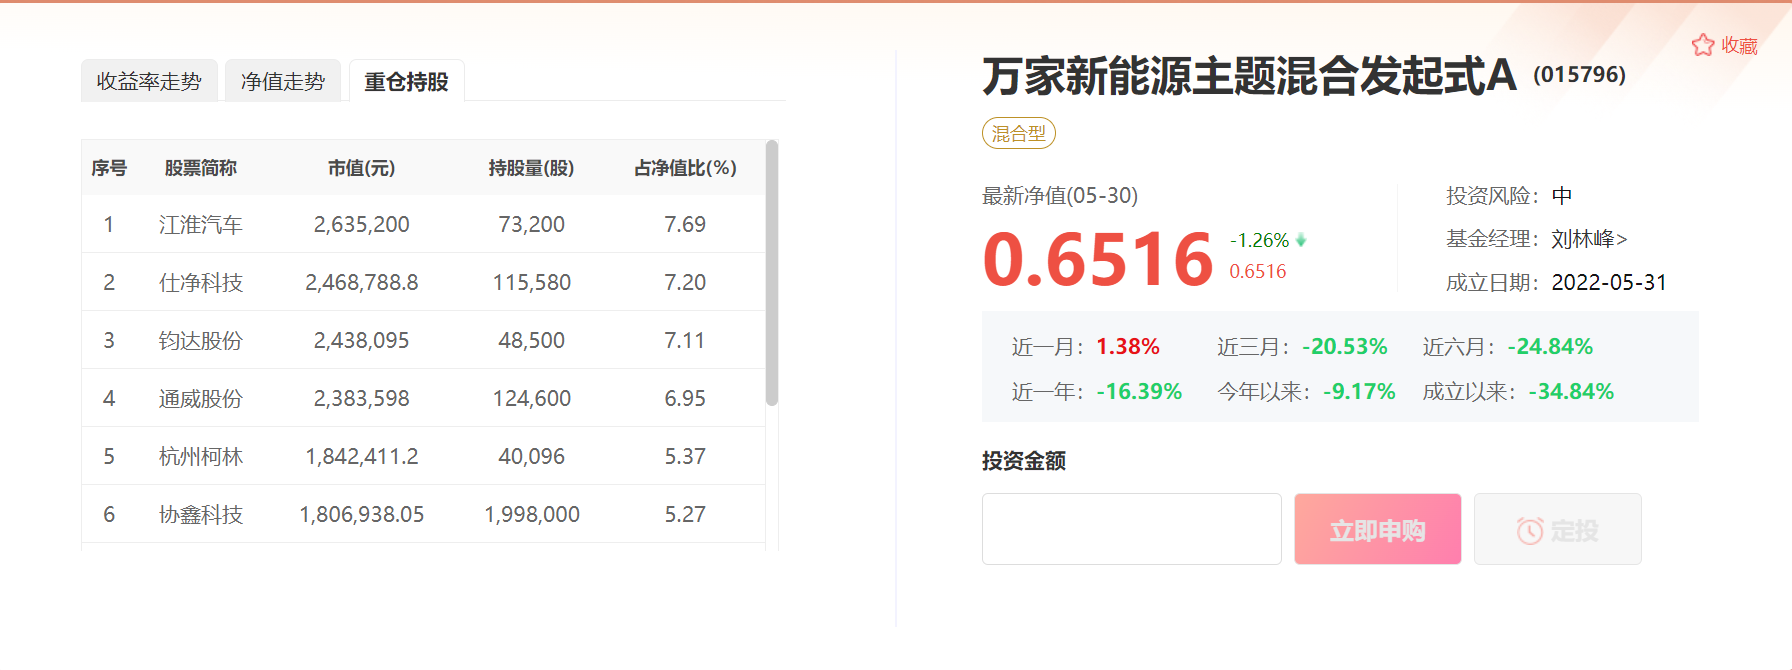This screenshot has height=670, width=1792.
Task: Switch to the 收益率走势 tab
Action: point(149,81)
